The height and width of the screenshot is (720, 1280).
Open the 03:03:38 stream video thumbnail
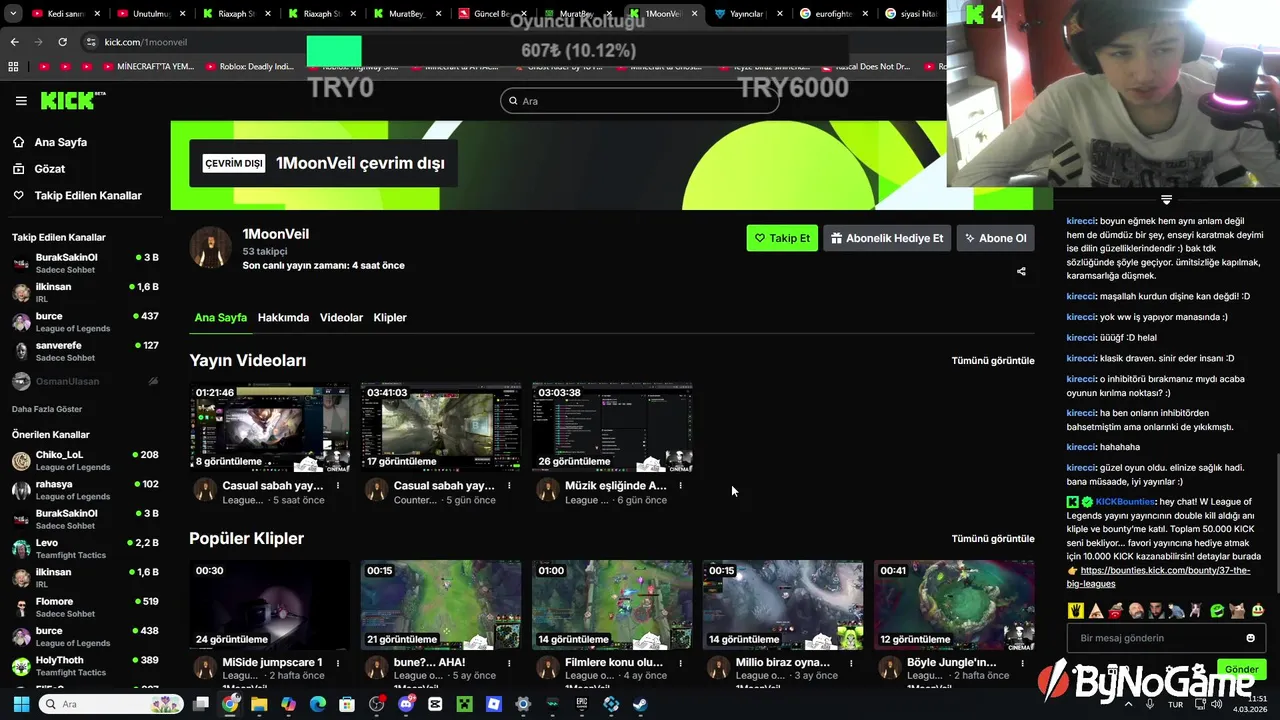click(x=612, y=427)
